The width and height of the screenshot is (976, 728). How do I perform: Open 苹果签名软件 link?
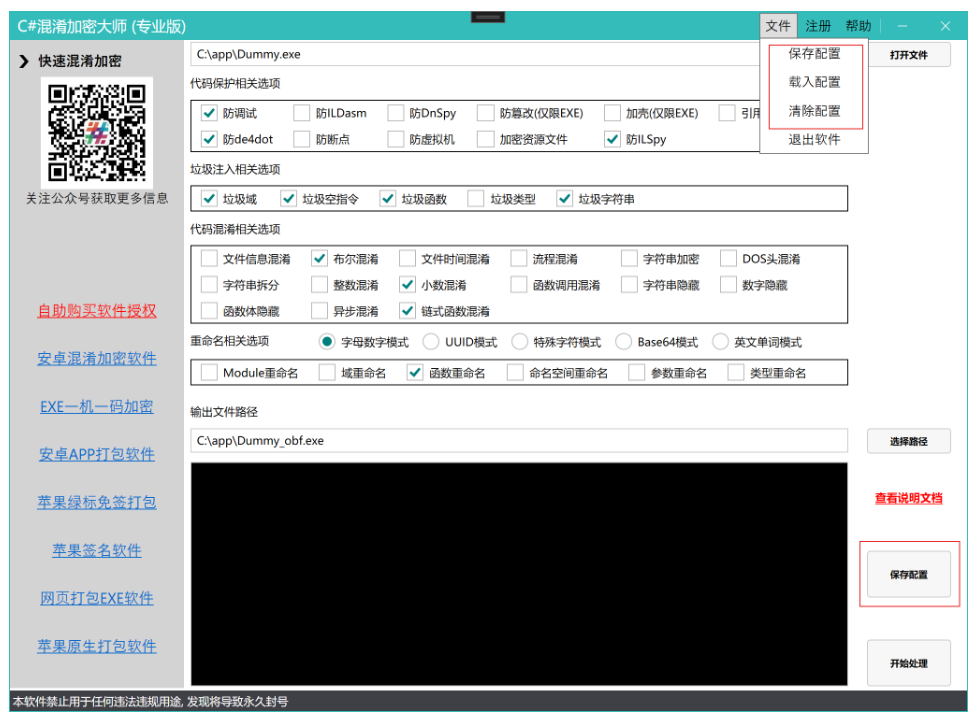point(96,550)
